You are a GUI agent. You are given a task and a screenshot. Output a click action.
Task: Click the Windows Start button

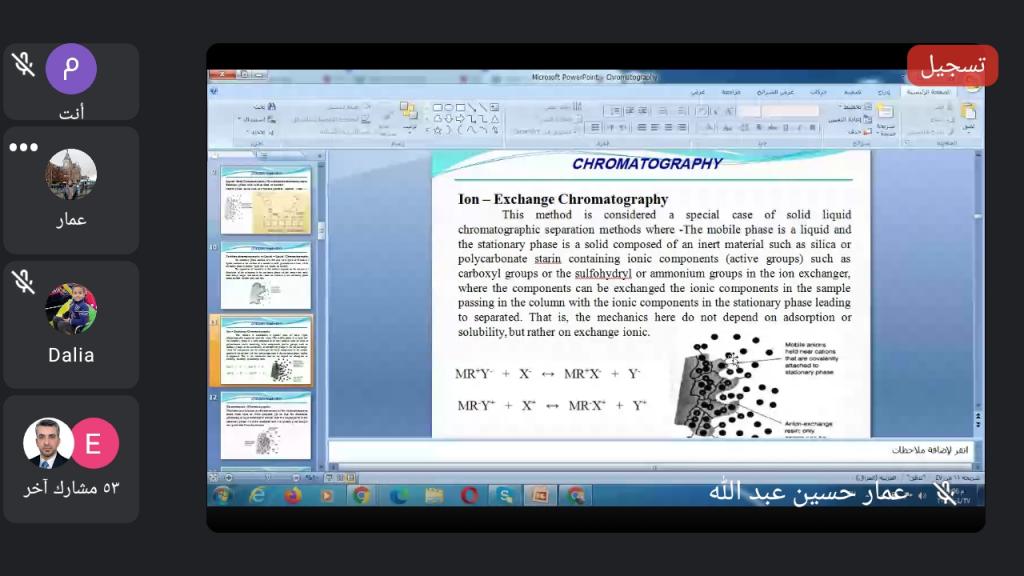(222, 495)
